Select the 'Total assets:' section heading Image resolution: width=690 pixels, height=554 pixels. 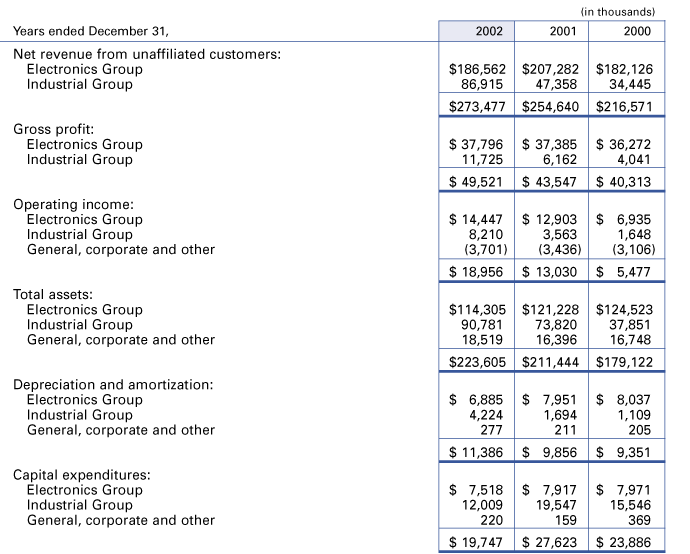(x=55, y=294)
